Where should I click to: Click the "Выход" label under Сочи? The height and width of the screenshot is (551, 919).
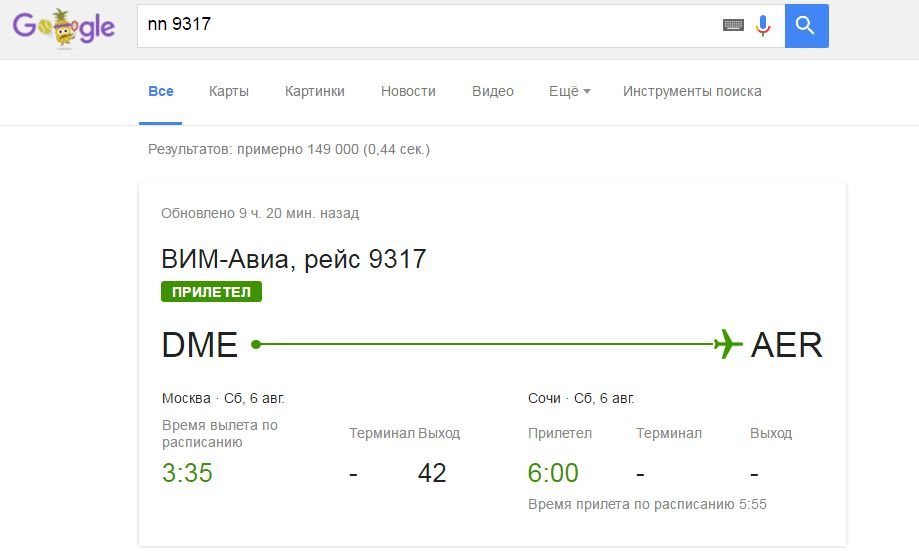coord(771,434)
